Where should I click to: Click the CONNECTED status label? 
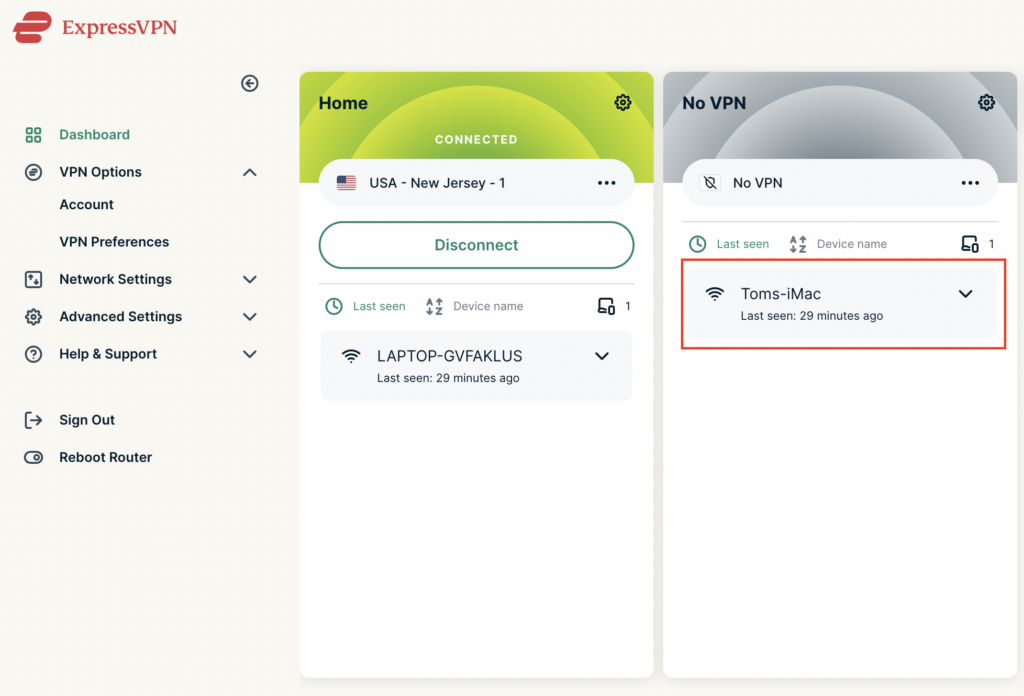pos(476,140)
